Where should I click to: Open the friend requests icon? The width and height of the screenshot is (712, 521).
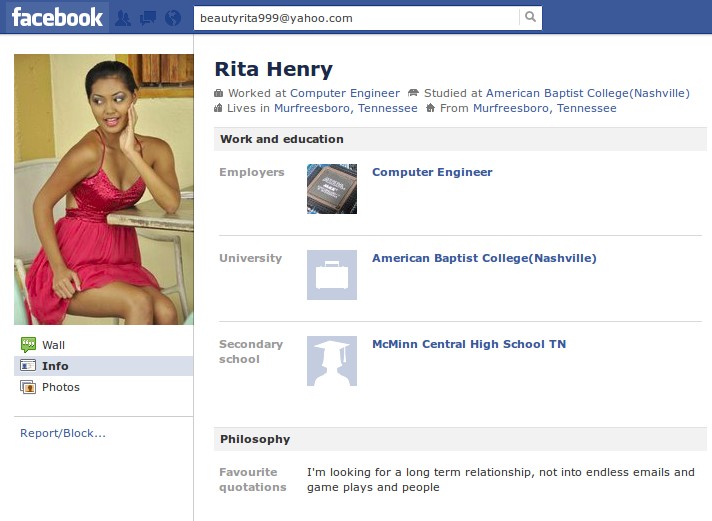coord(123,18)
